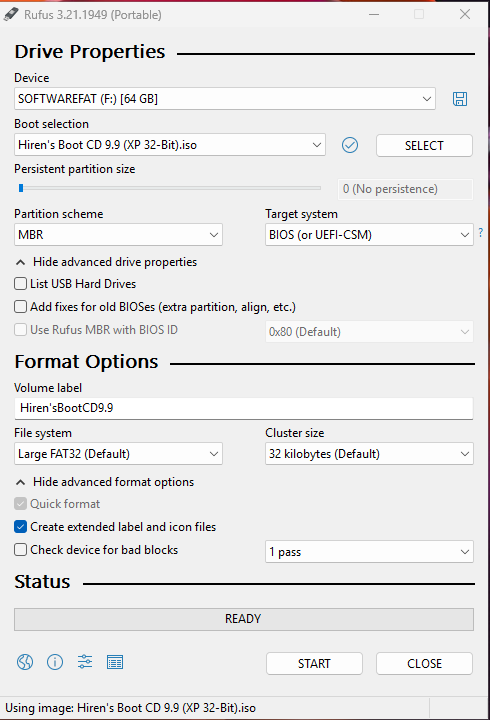Click the Quick format checkbox
The image size is (490, 720).
[20, 504]
